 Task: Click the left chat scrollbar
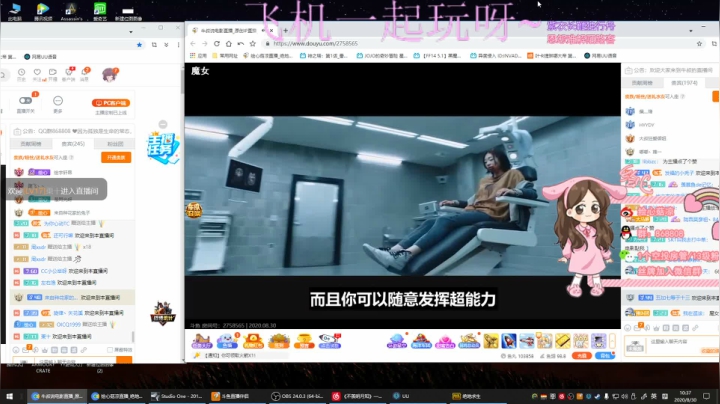[133, 337]
